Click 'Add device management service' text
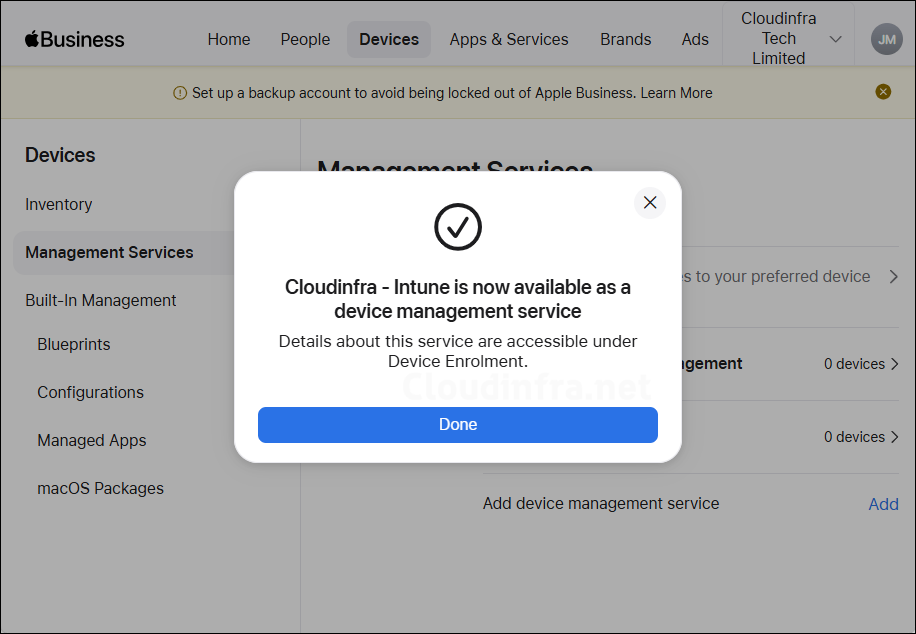This screenshot has width=916, height=634. click(x=601, y=504)
